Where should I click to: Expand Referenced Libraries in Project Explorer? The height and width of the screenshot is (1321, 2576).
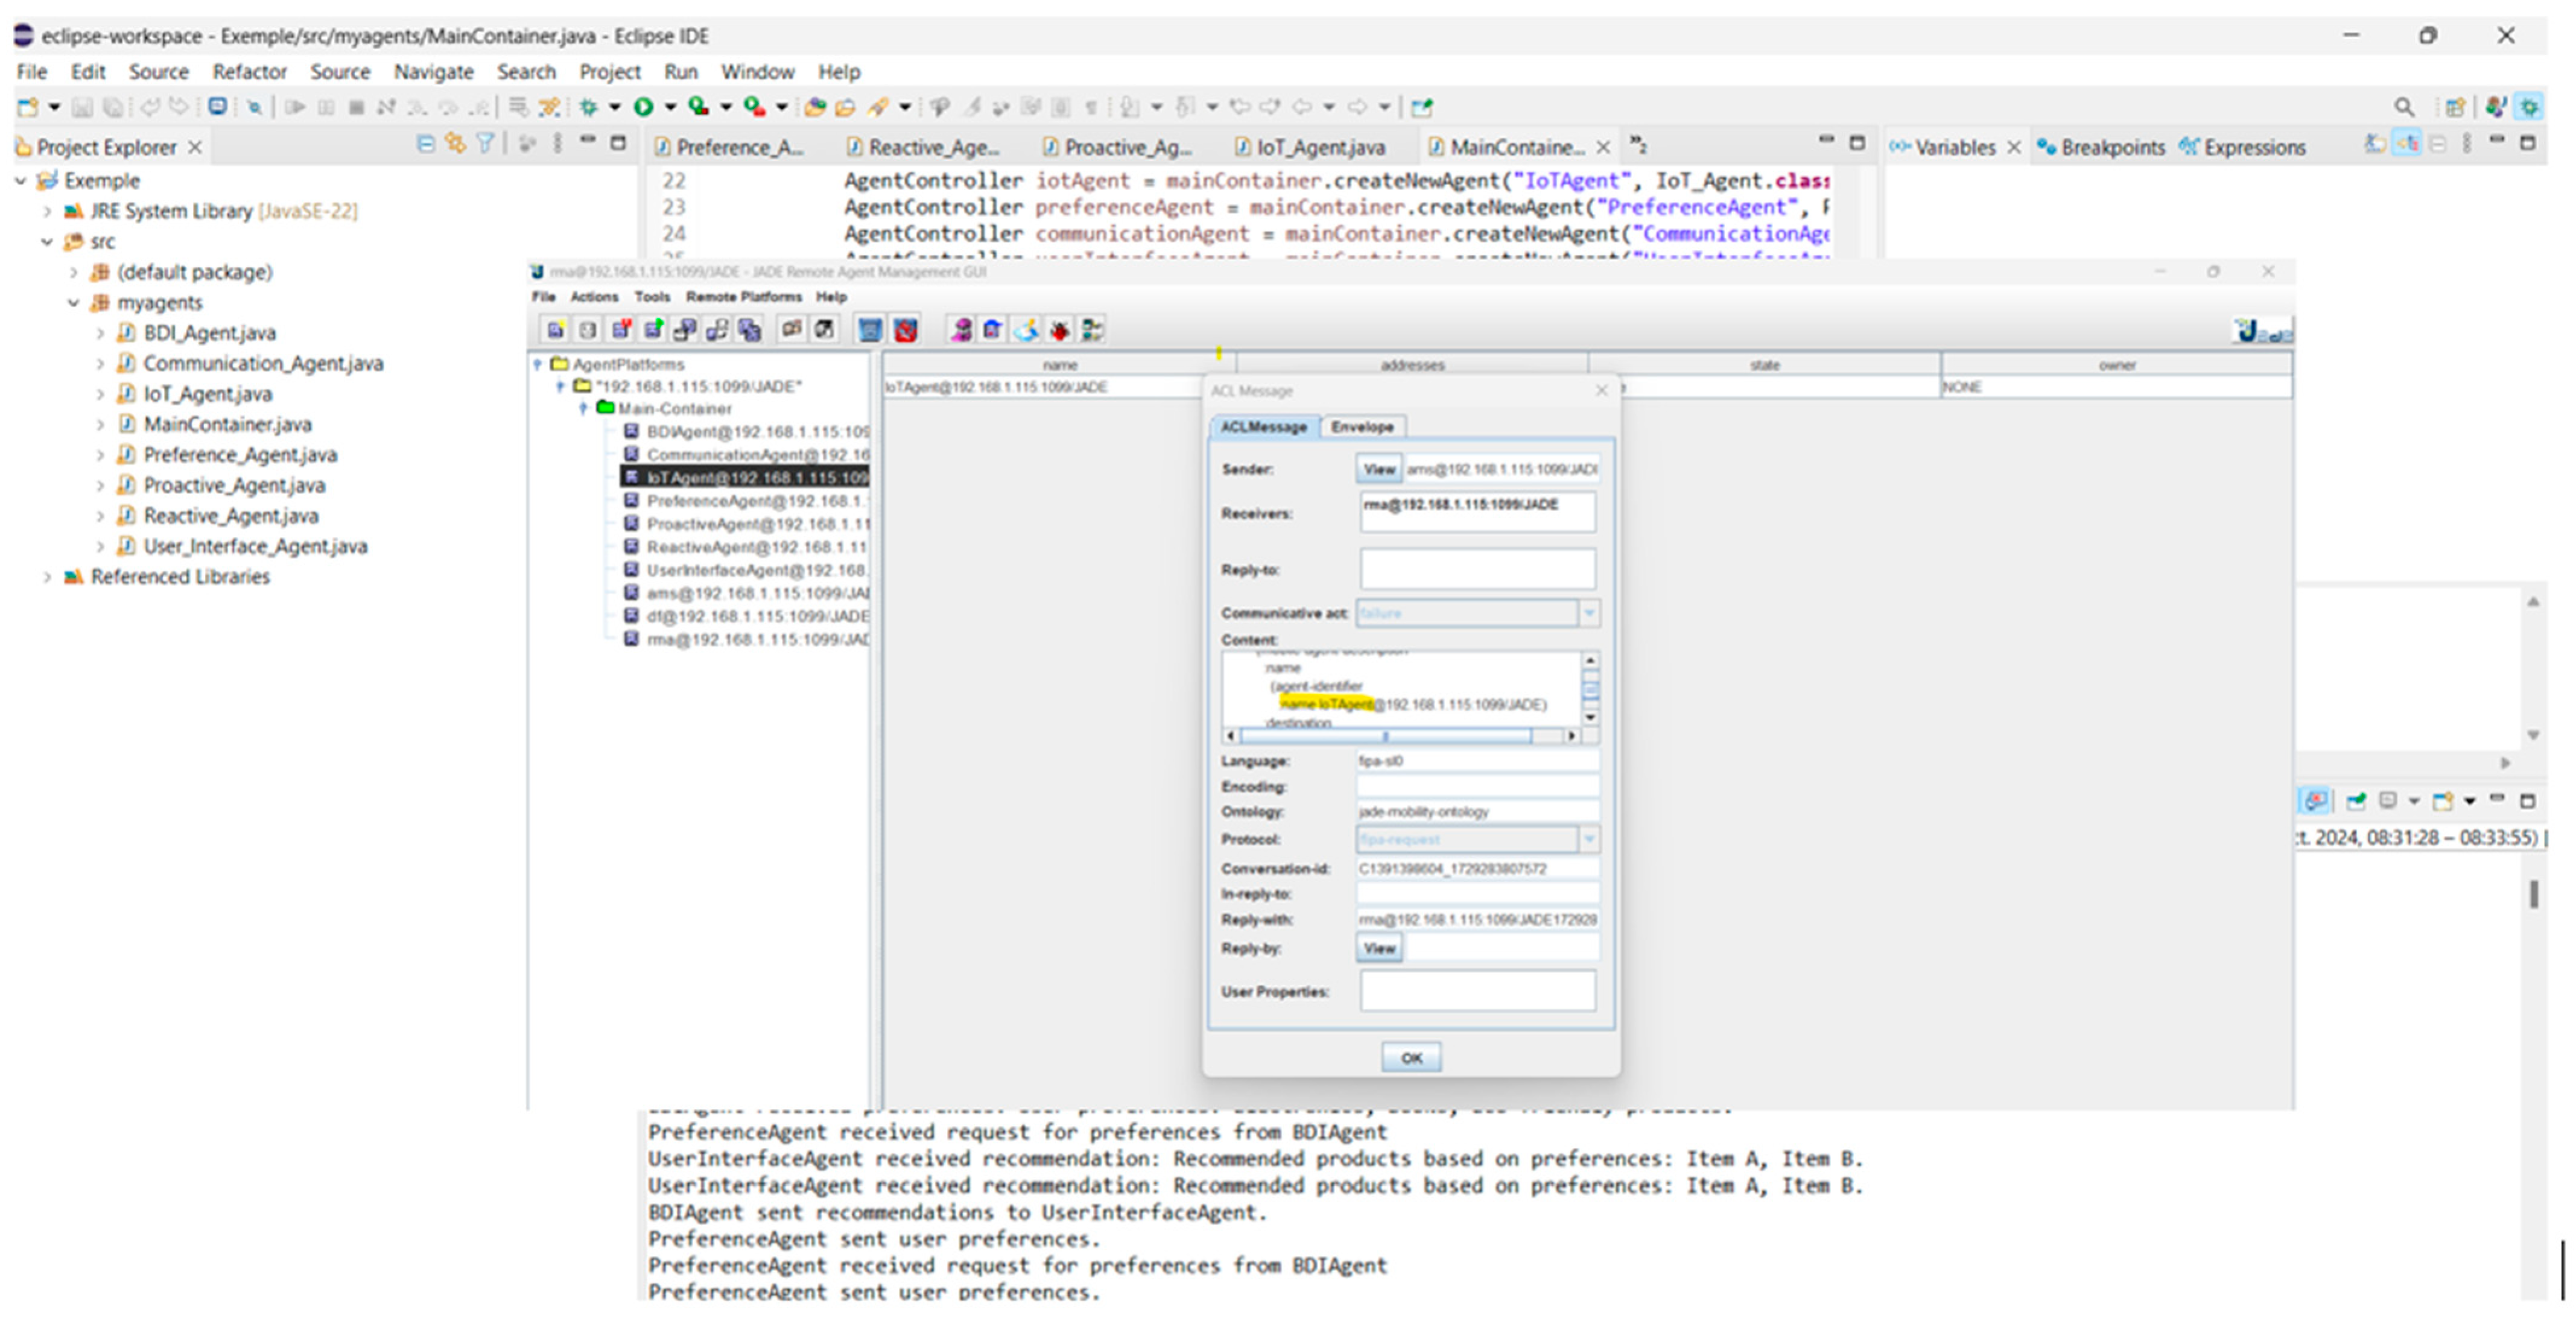click(47, 577)
